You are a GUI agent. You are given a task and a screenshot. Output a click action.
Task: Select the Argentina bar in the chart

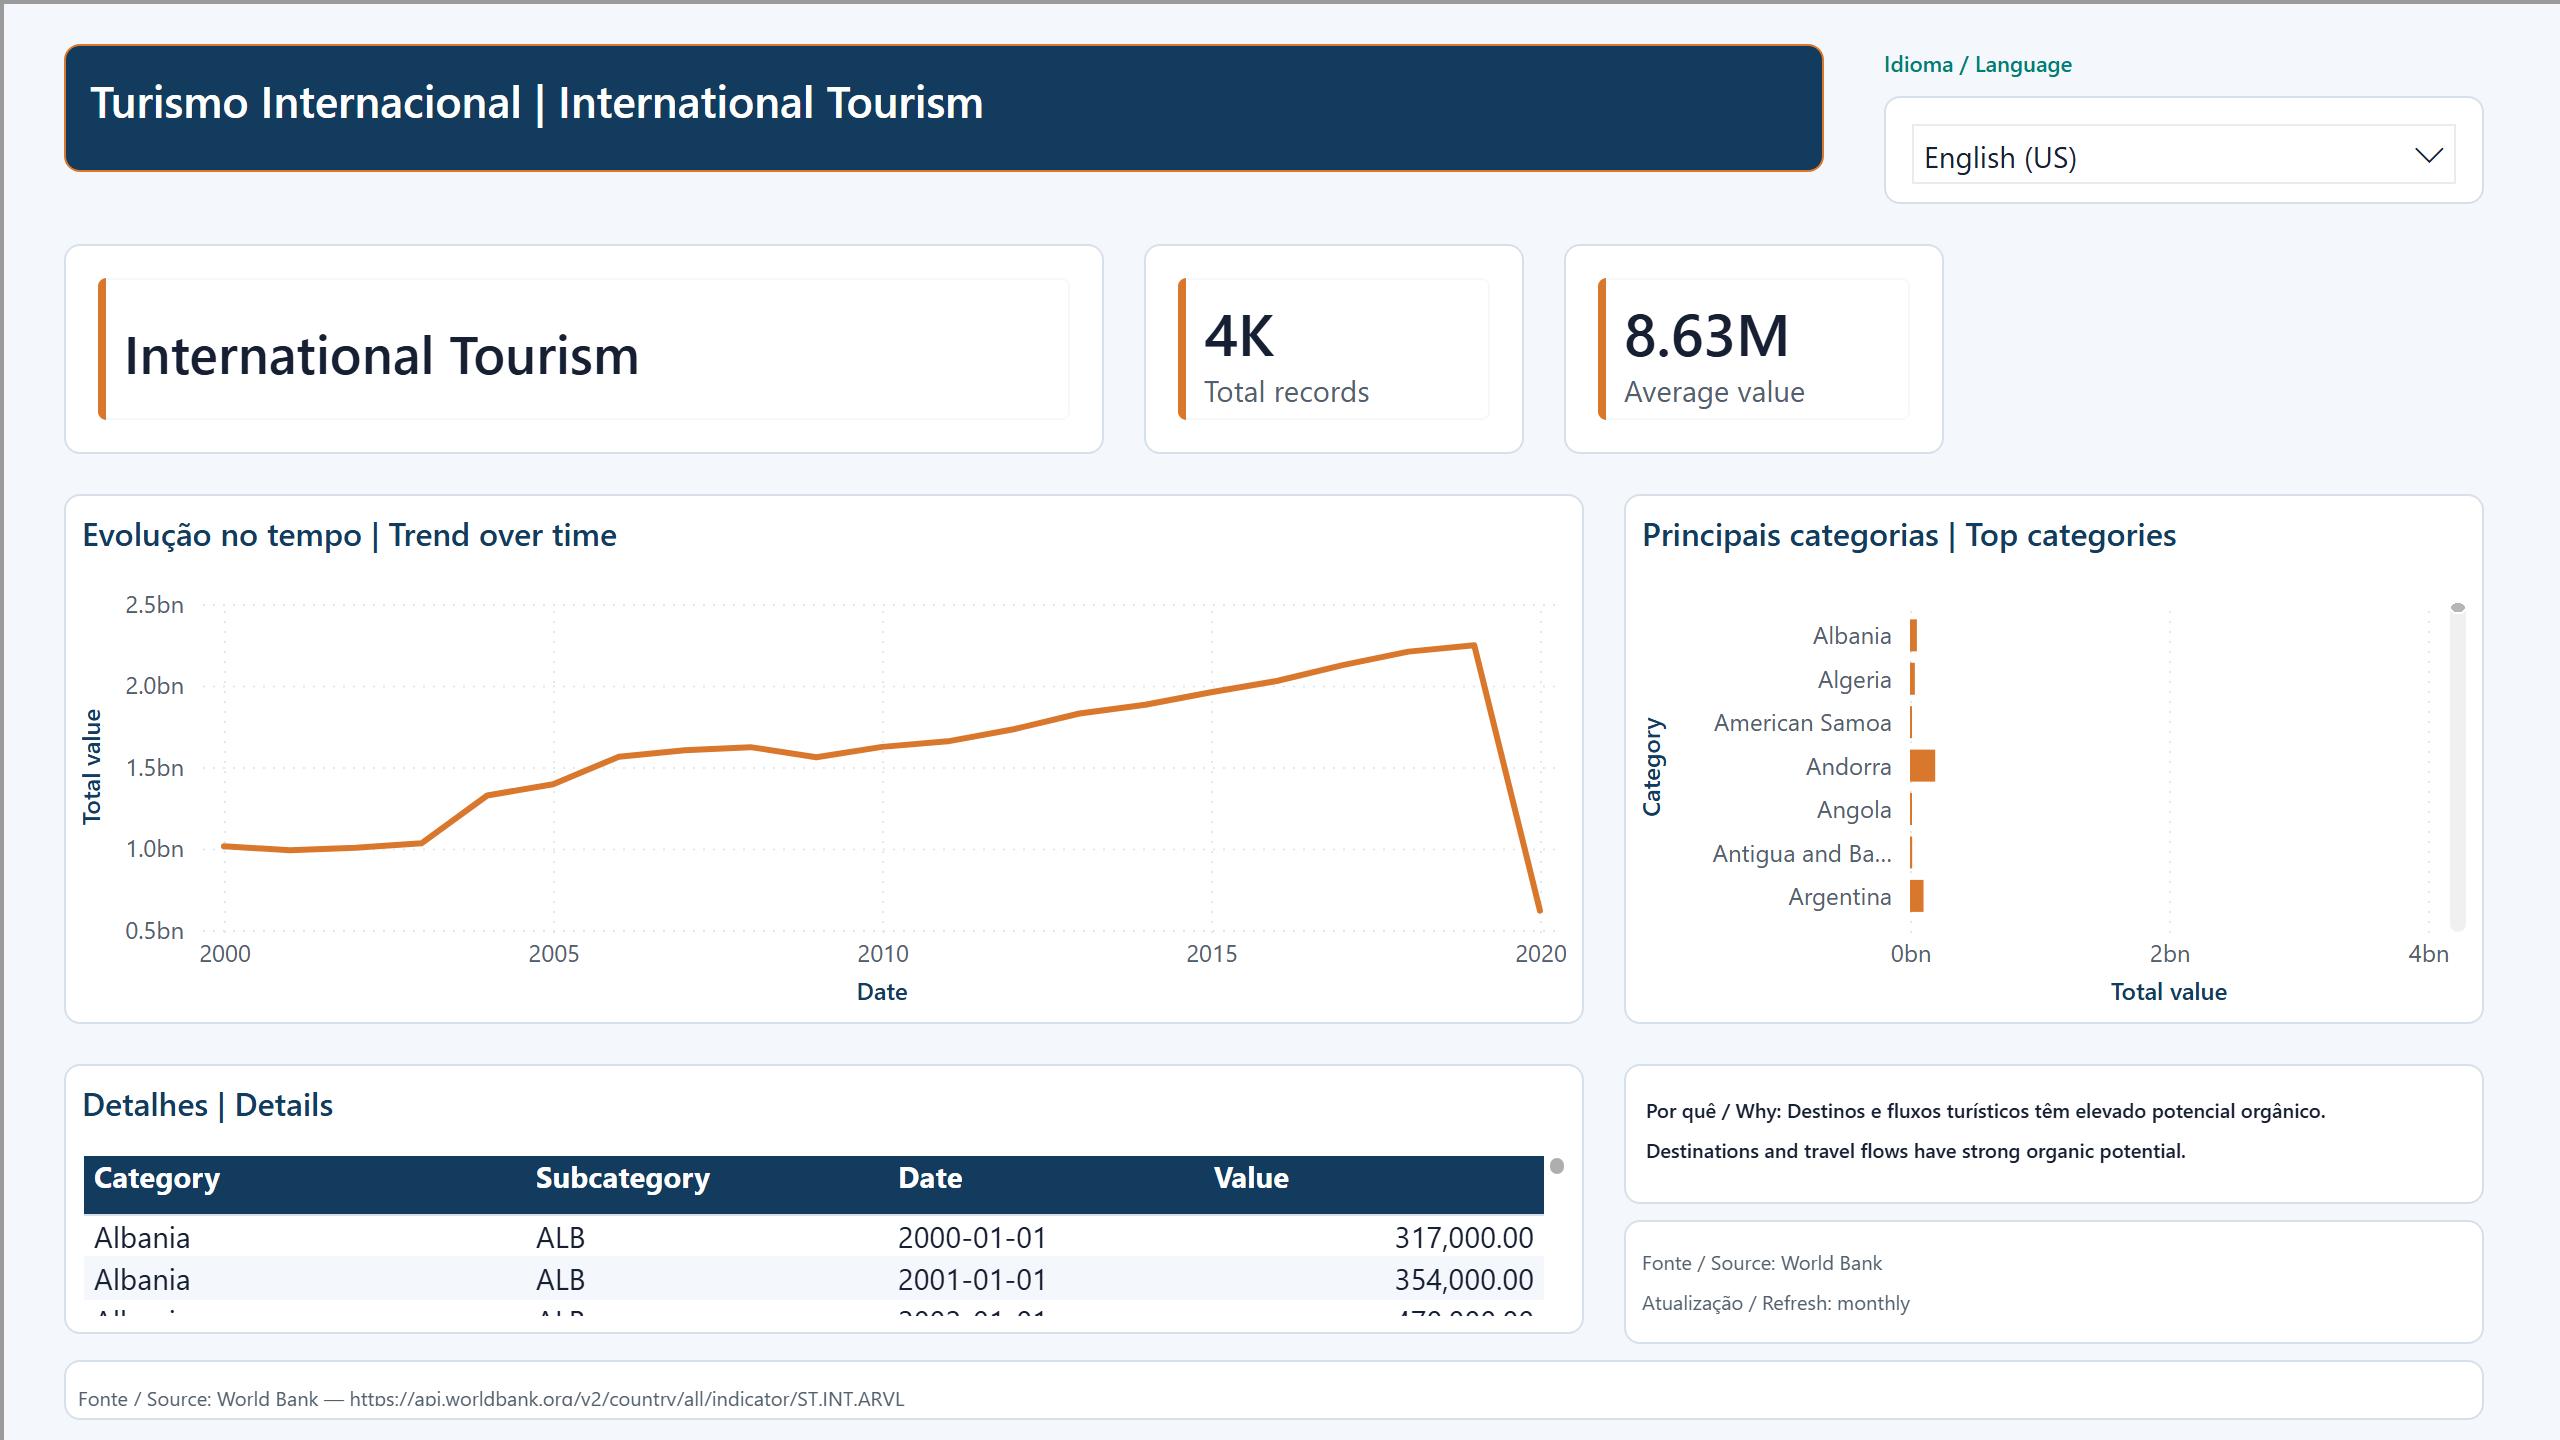pos(1916,896)
